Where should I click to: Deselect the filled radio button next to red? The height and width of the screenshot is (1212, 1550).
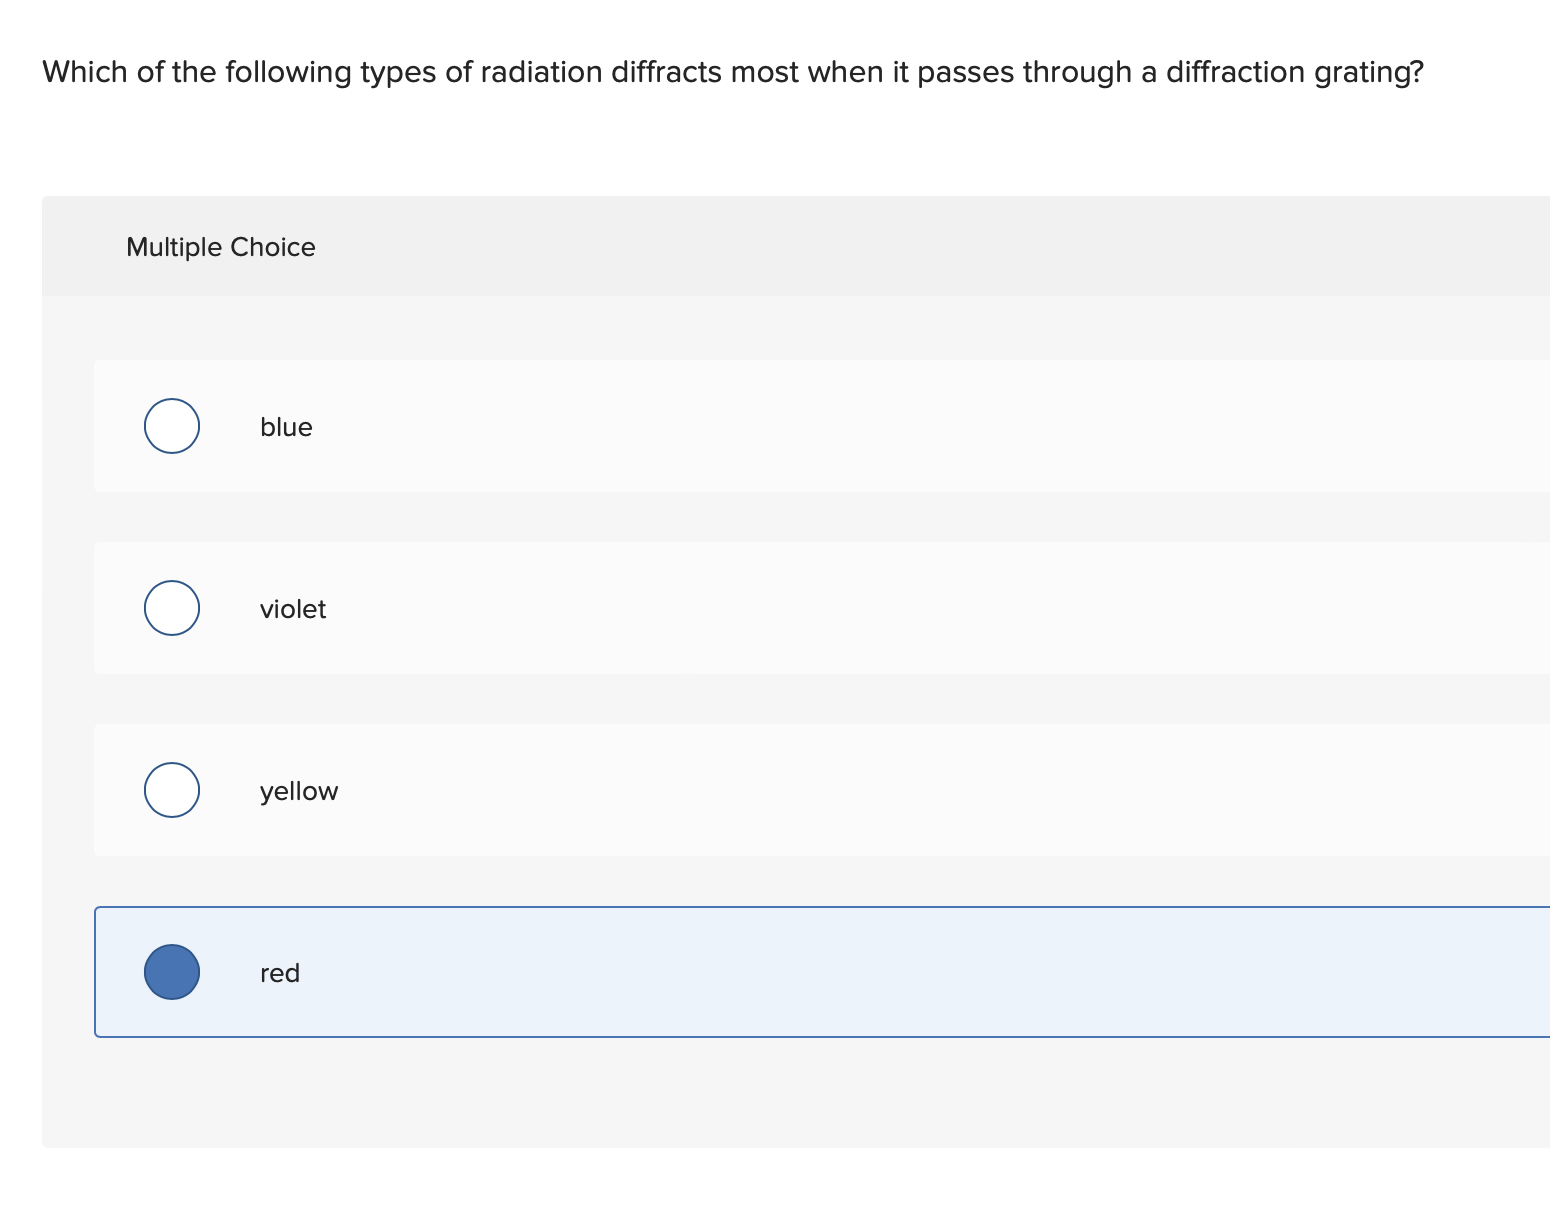pyautogui.click(x=171, y=971)
